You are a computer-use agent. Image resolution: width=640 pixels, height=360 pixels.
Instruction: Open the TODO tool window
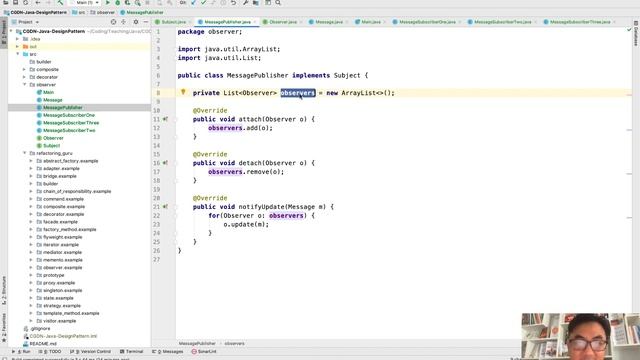click(x=50, y=351)
